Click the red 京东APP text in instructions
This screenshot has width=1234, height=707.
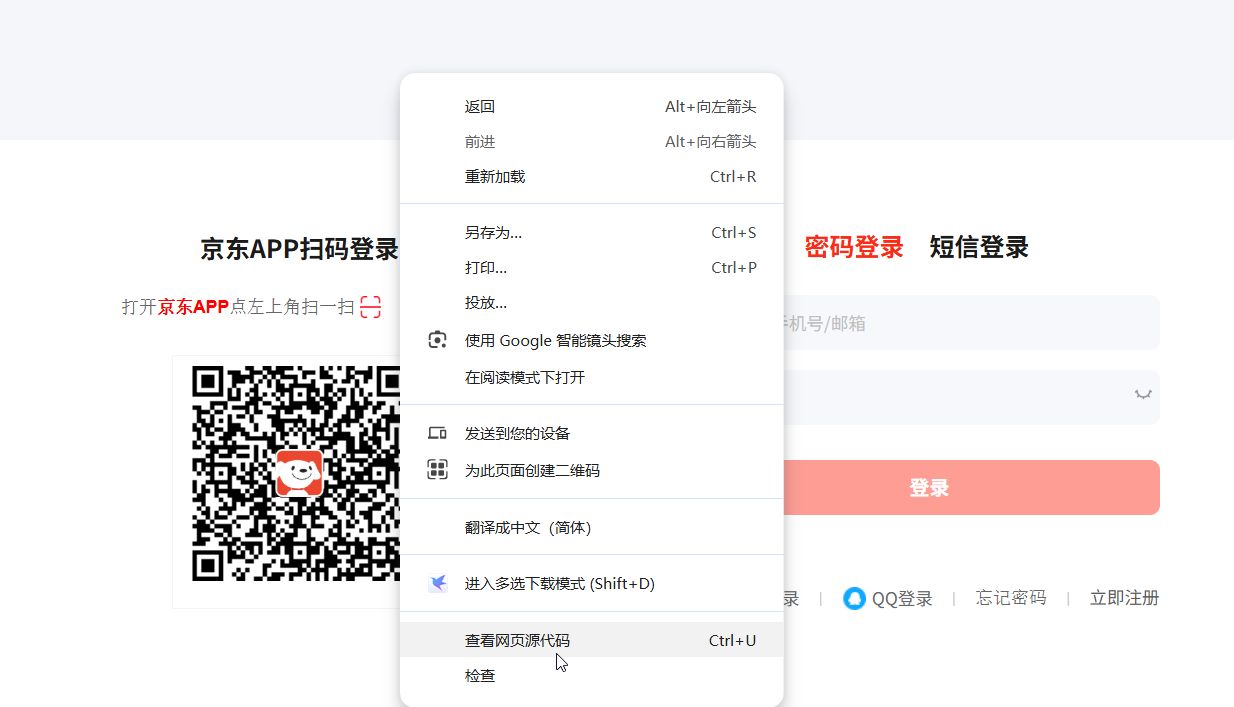tap(194, 307)
